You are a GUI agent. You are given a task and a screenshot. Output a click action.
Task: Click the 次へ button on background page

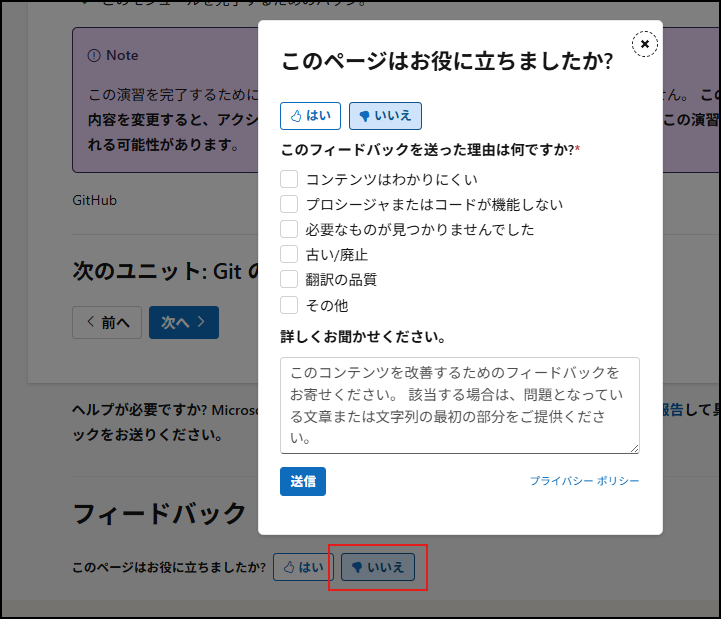pyautogui.click(x=184, y=322)
